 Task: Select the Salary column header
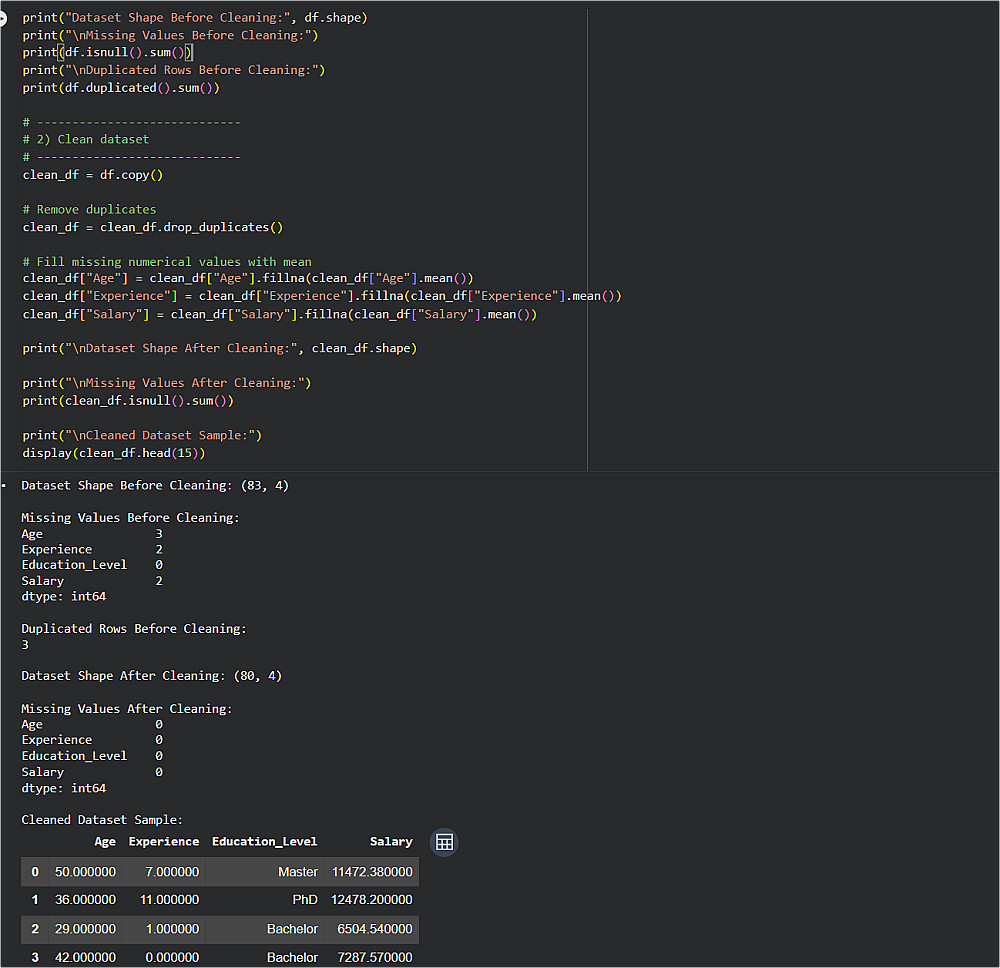pyautogui.click(x=391, y=842)
